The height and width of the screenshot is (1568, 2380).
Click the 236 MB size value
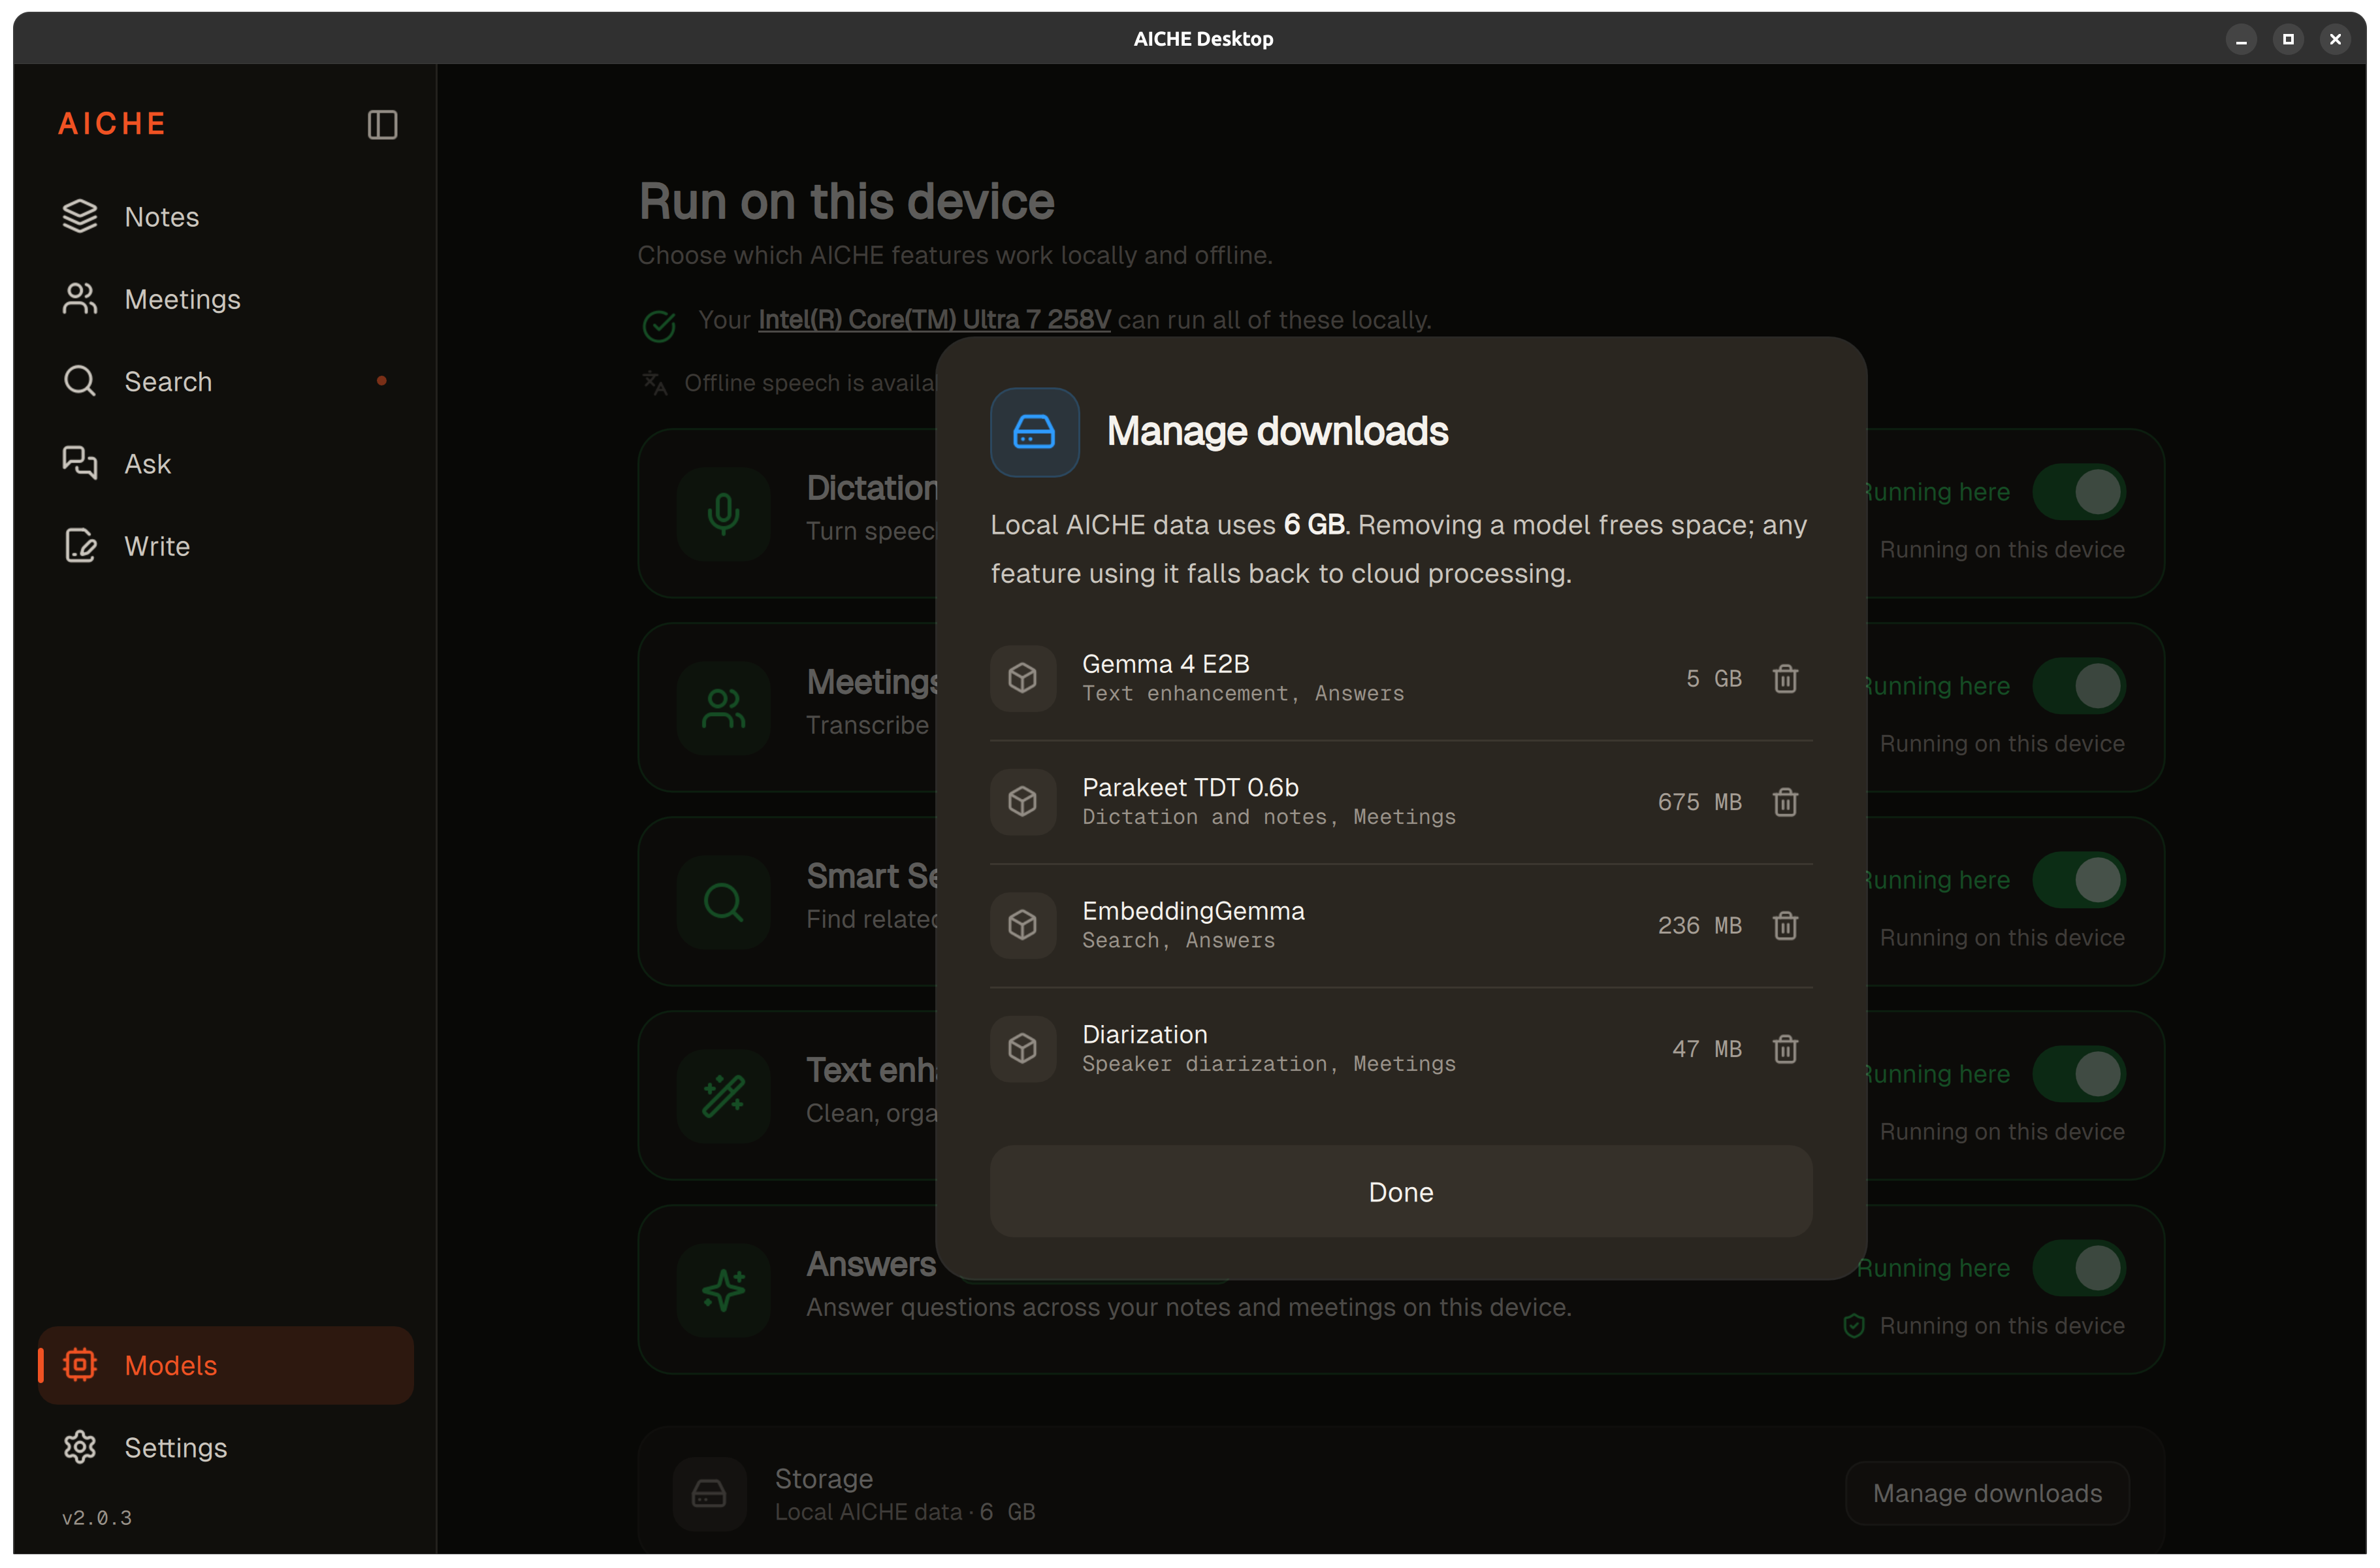click(1700, 926)
